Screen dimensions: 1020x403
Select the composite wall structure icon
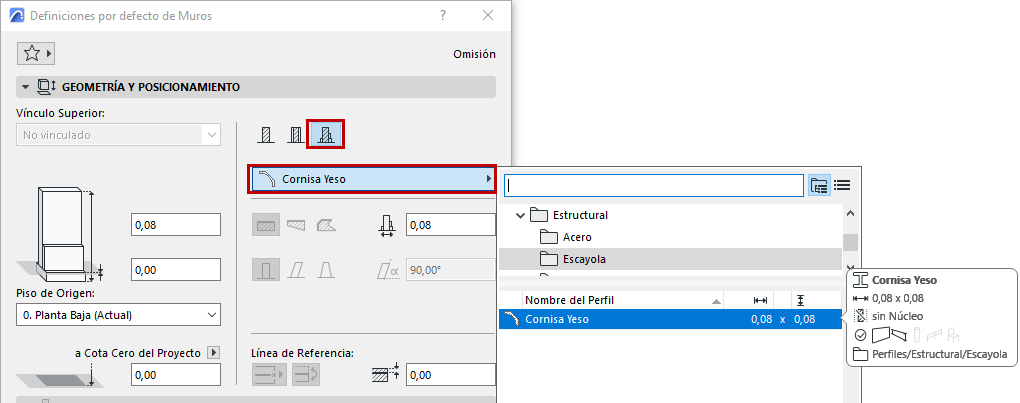[x=295, y=134]
